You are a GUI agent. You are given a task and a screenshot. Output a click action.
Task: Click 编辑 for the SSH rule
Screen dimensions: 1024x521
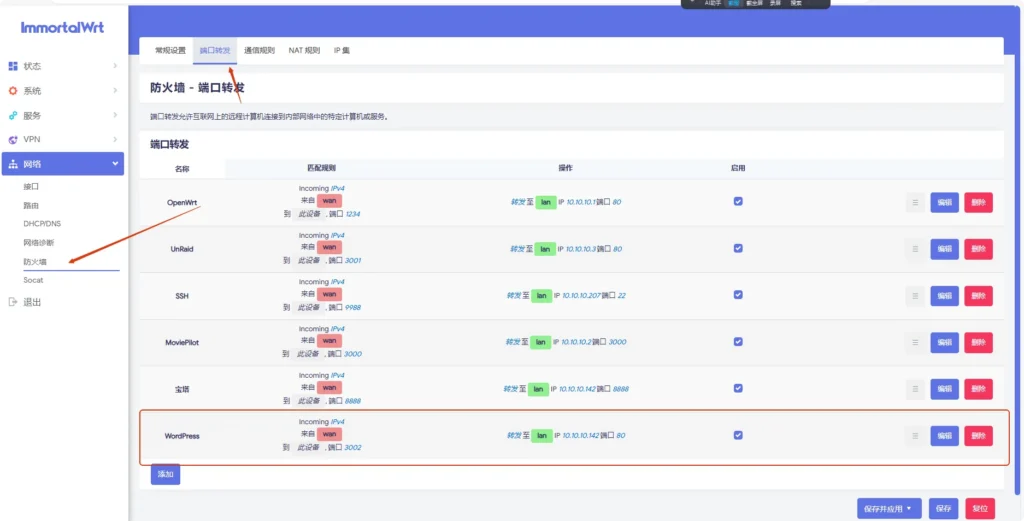[944, 296]
